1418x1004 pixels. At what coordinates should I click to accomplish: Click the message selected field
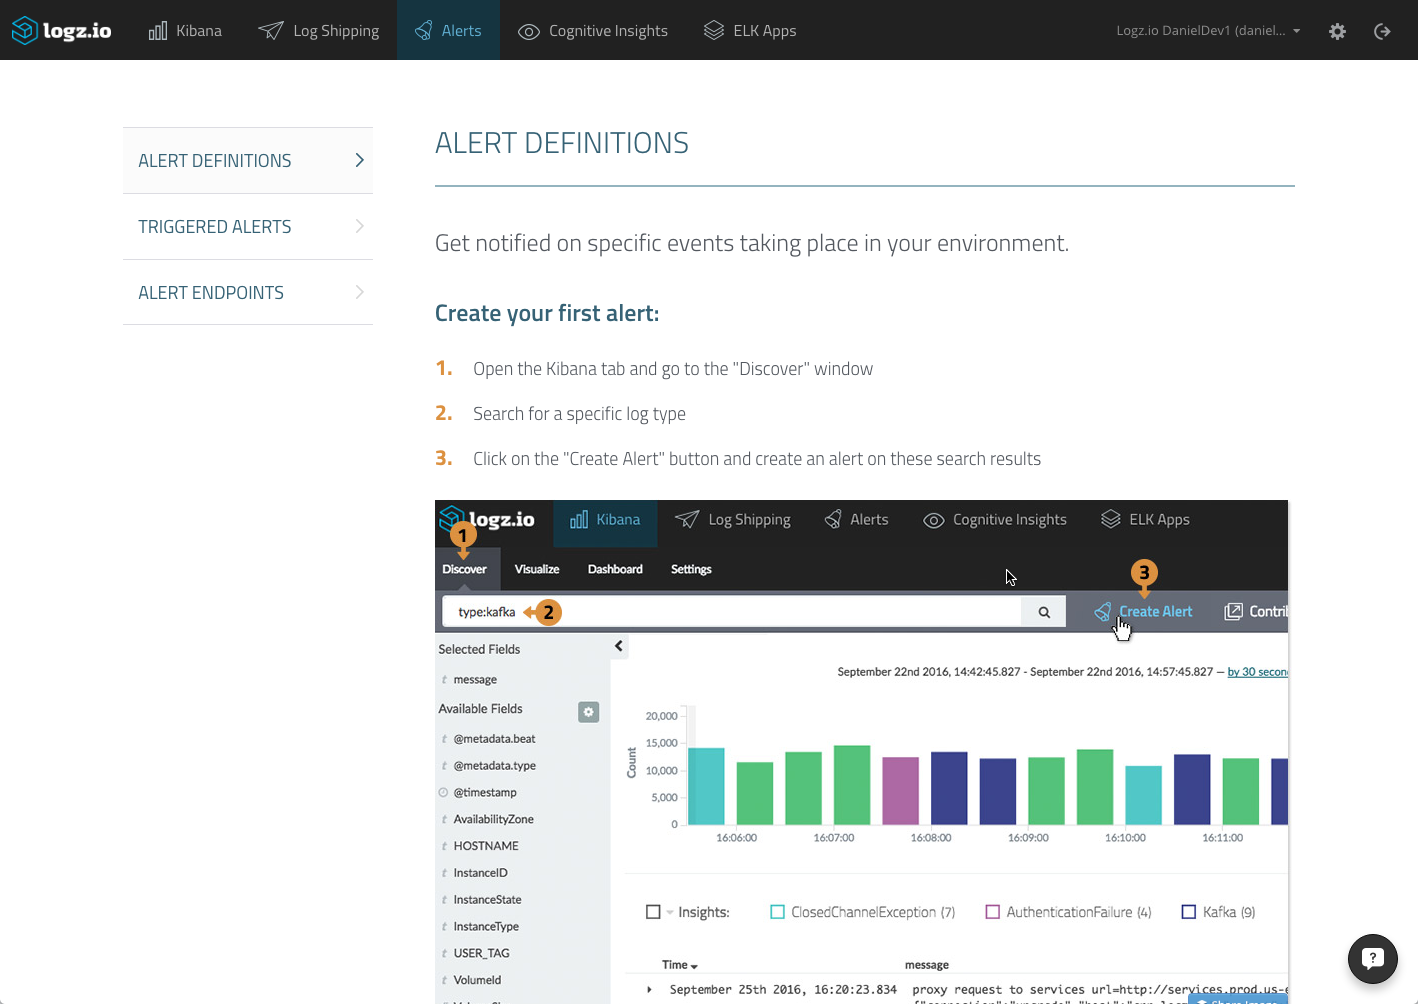coord(475,679)
